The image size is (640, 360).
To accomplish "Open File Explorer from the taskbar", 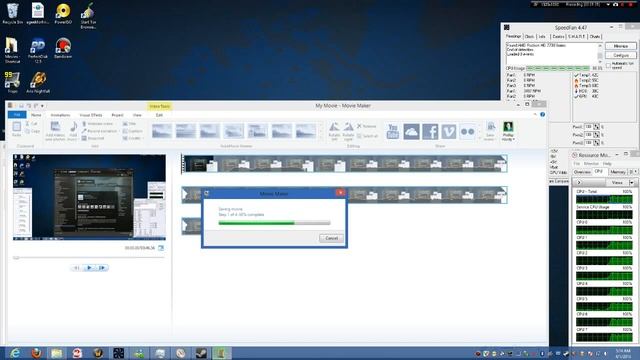I will (57, 353).
